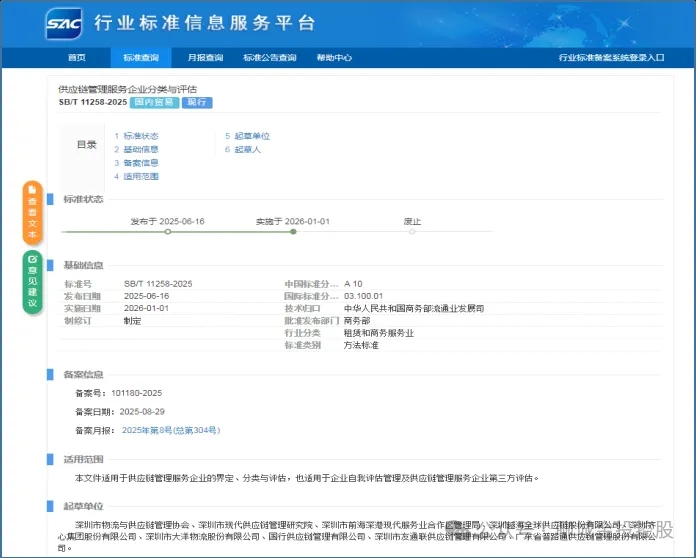Jump to 起草人 in the contents
The image size is (696, 558).
pyautogui.click(x=247, y=149)
